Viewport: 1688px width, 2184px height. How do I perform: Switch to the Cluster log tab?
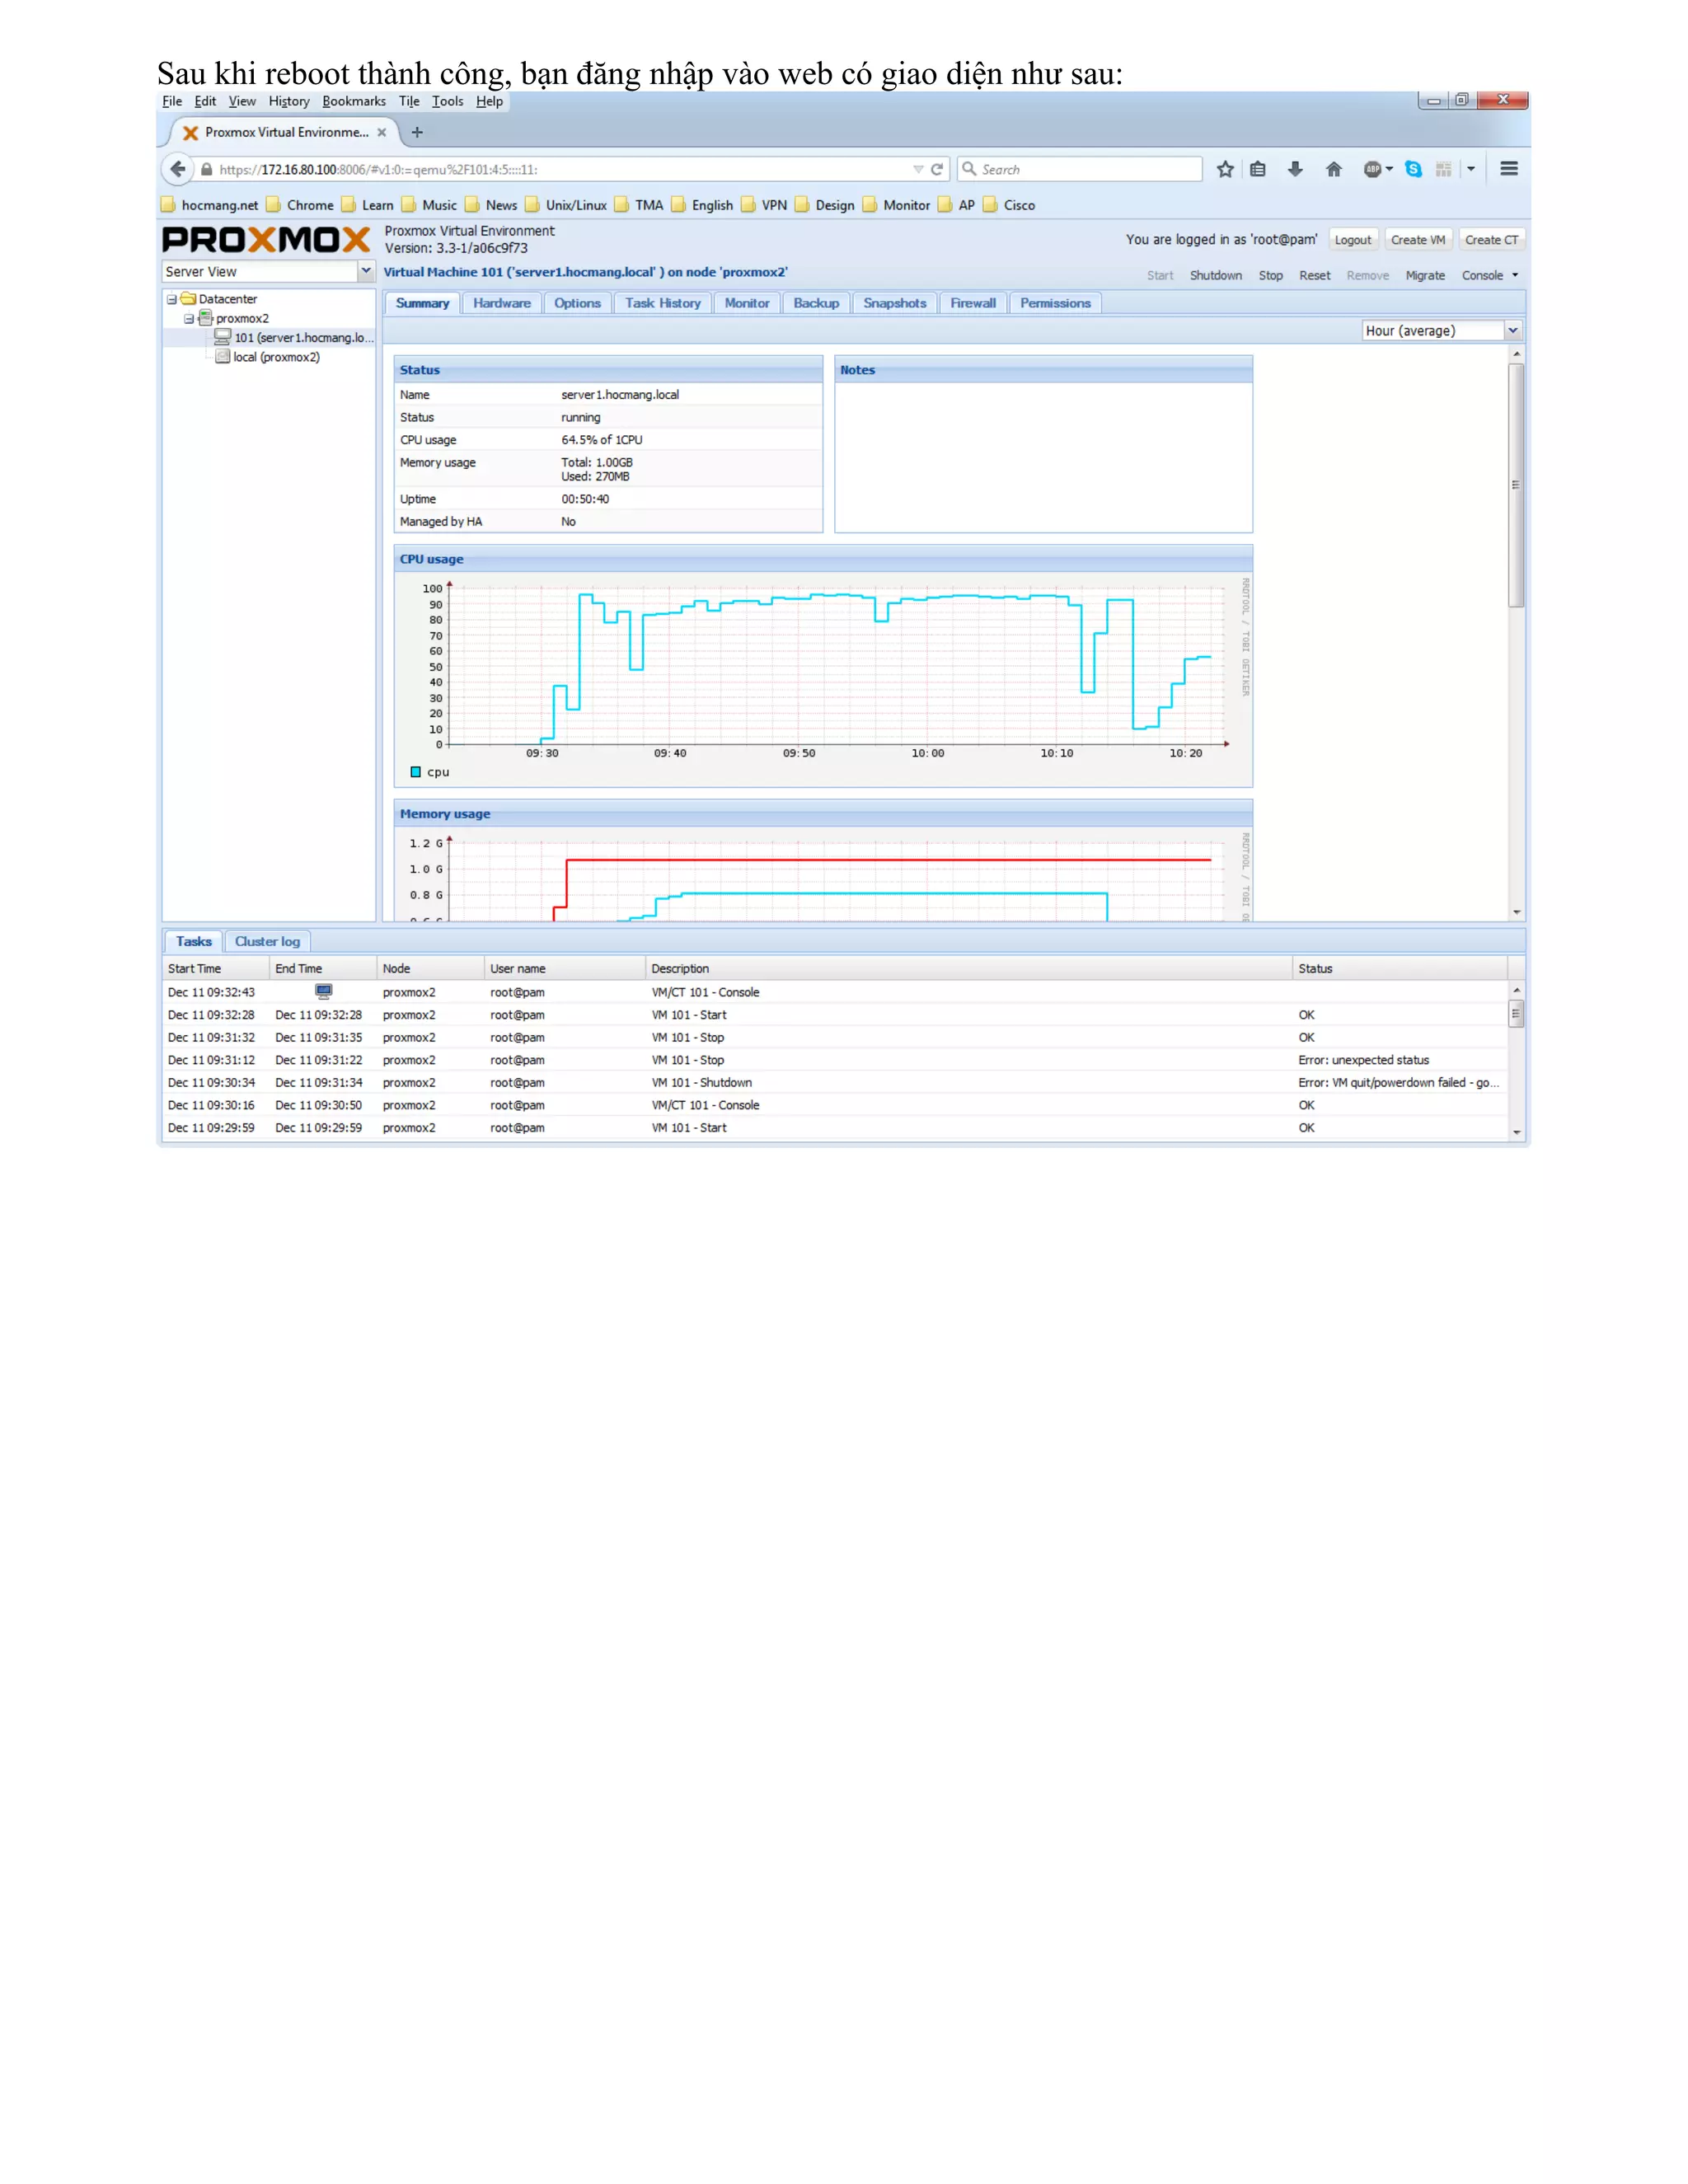(267, 941)
